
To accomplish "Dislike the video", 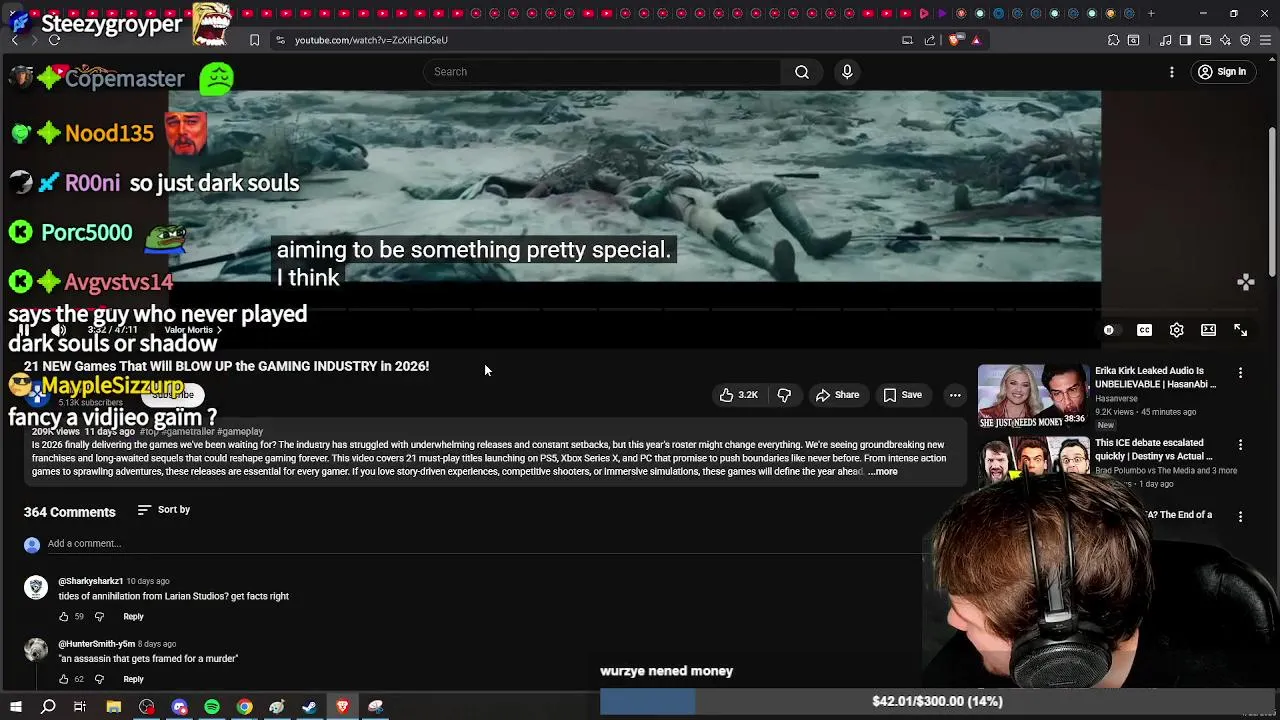I will click(784, 395).
